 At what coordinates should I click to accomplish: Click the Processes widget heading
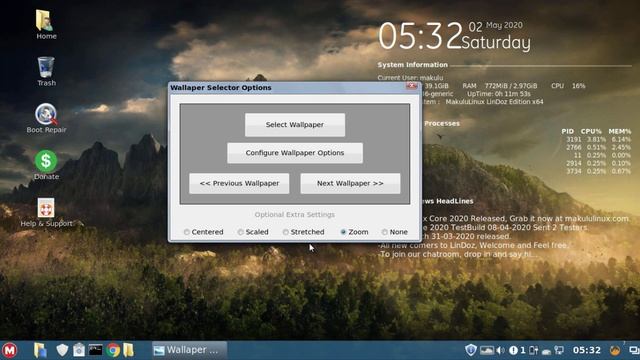pos(442,123)
